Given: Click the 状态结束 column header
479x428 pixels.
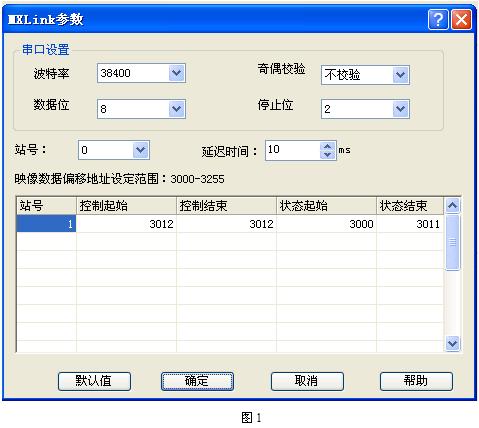Looking at the screenshot, I should point(410,205).
